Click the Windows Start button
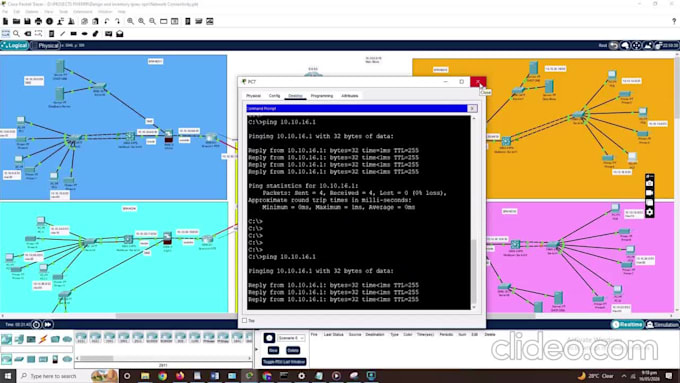The height and width of the screenshot is (383, 680). 7,376
